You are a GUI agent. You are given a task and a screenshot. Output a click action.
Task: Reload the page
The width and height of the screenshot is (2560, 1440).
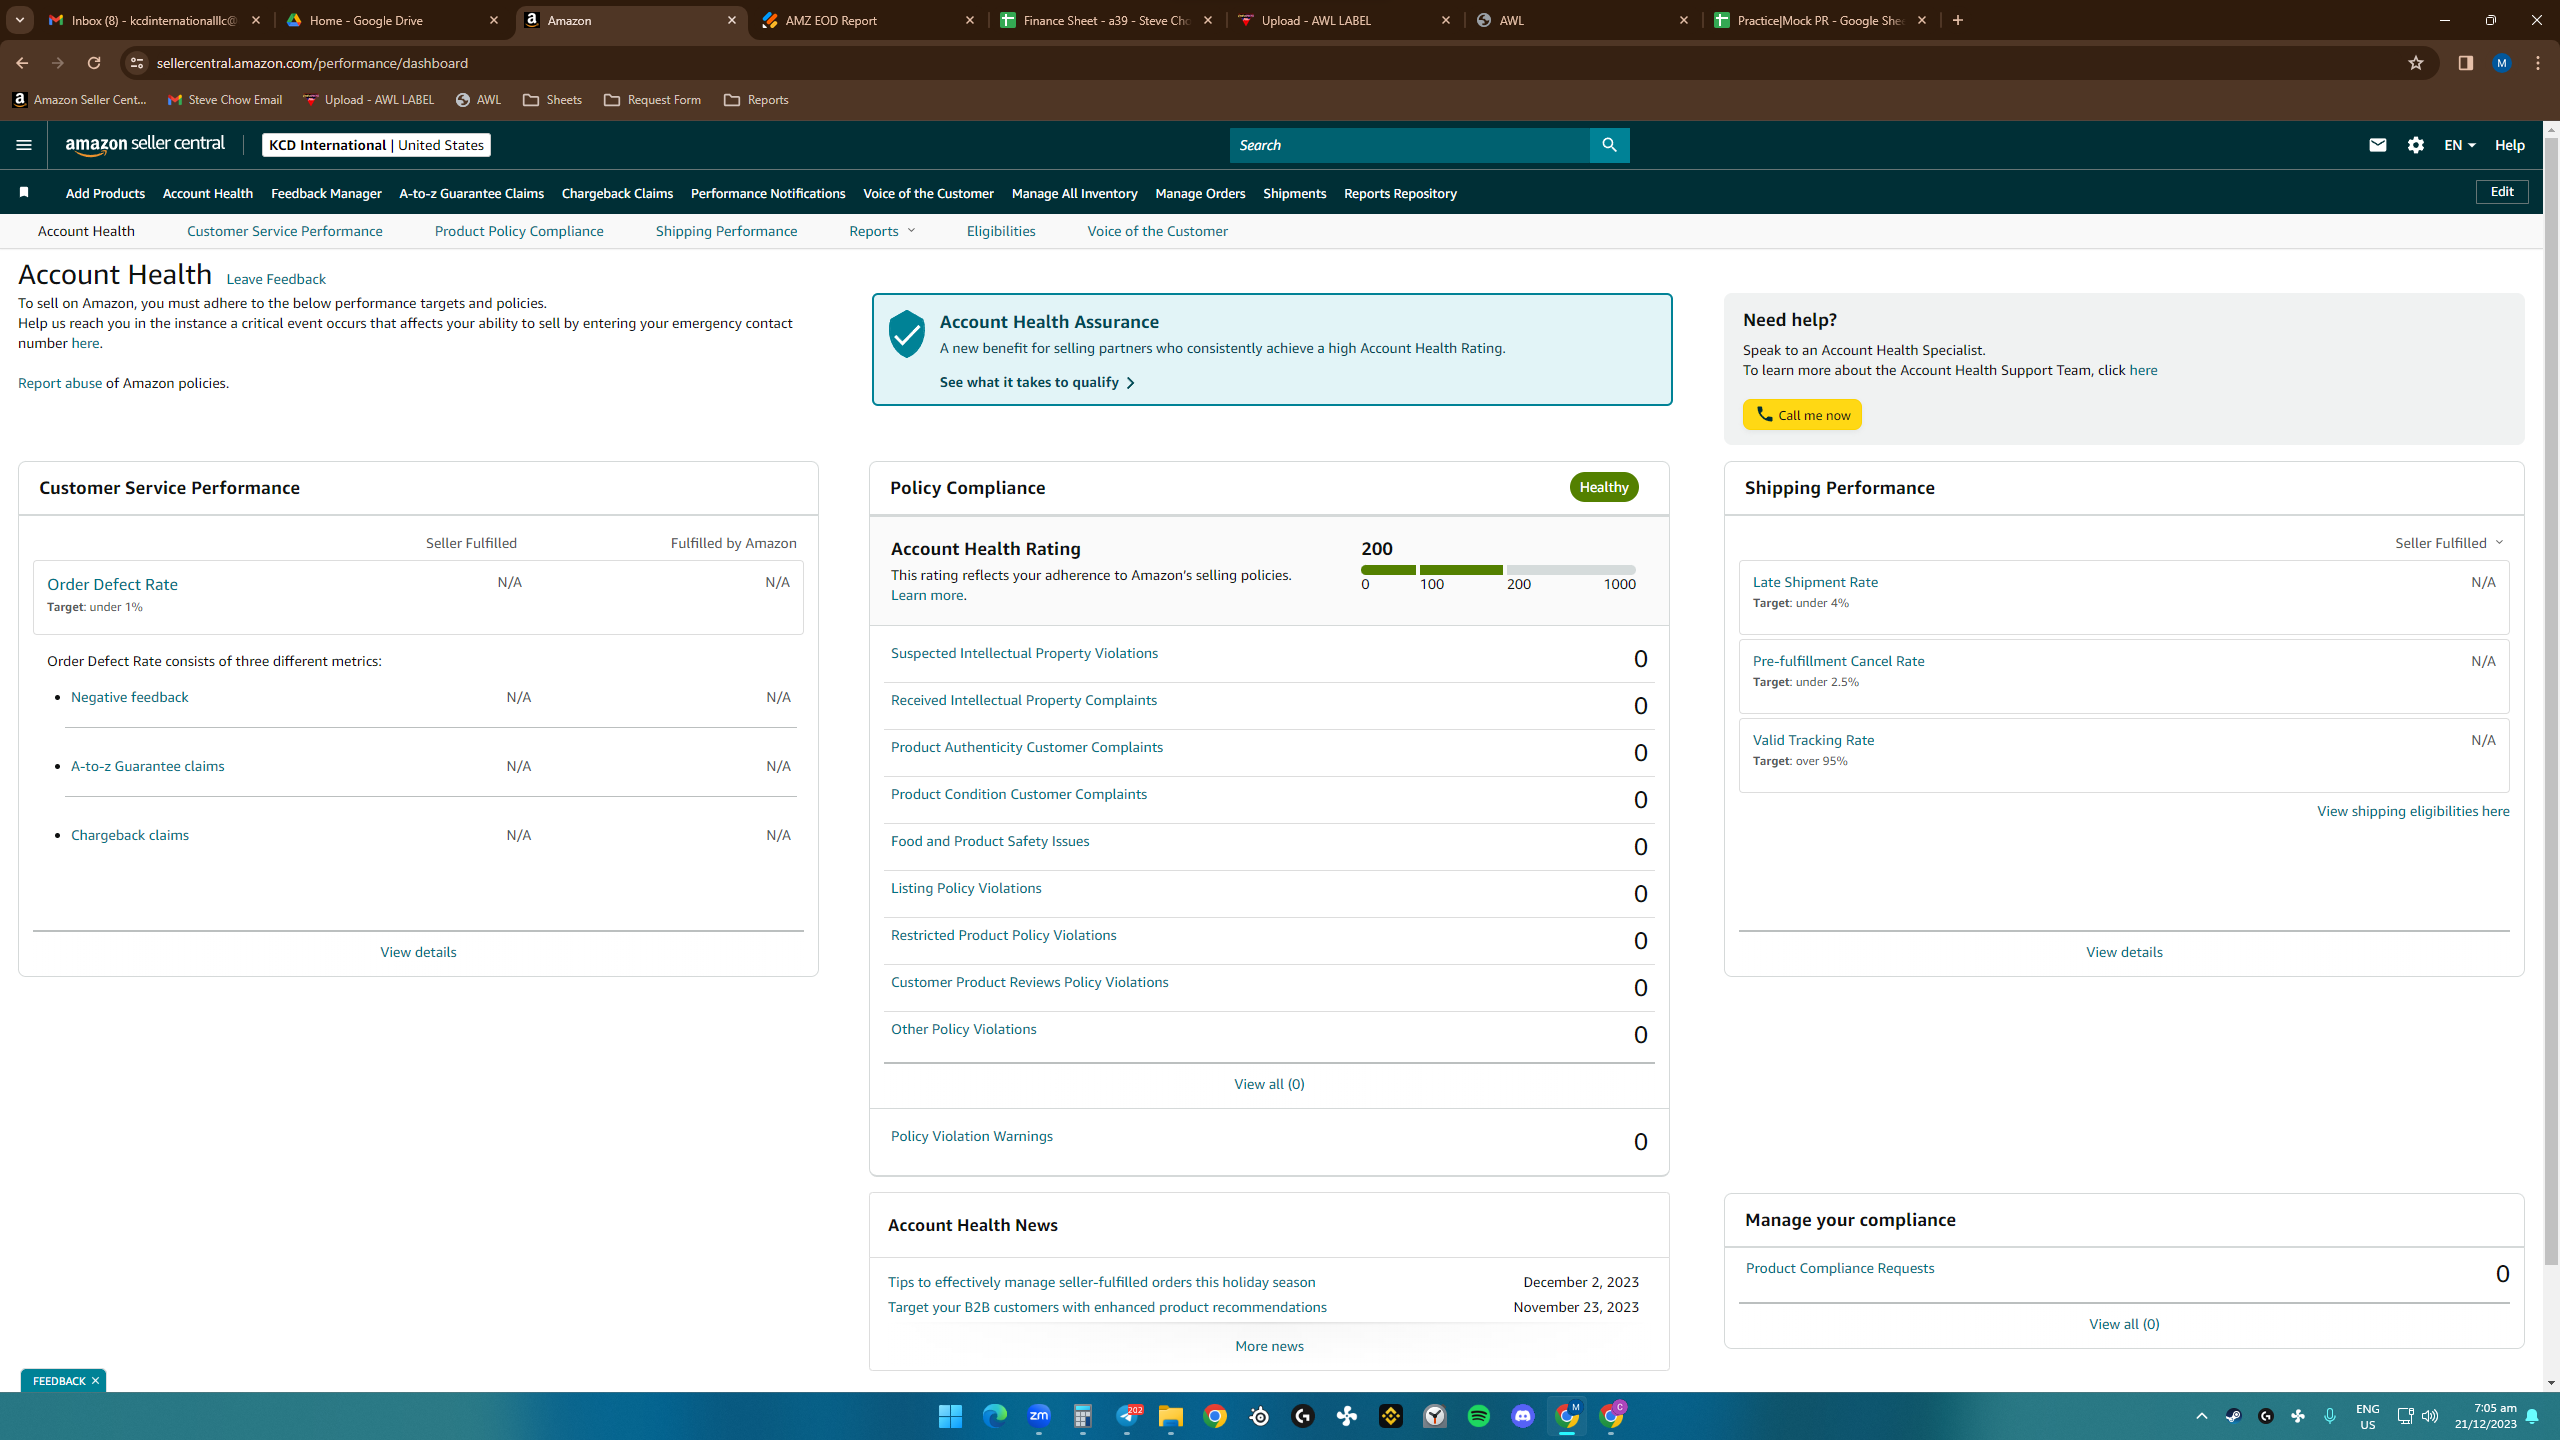(x=94, y=63)
